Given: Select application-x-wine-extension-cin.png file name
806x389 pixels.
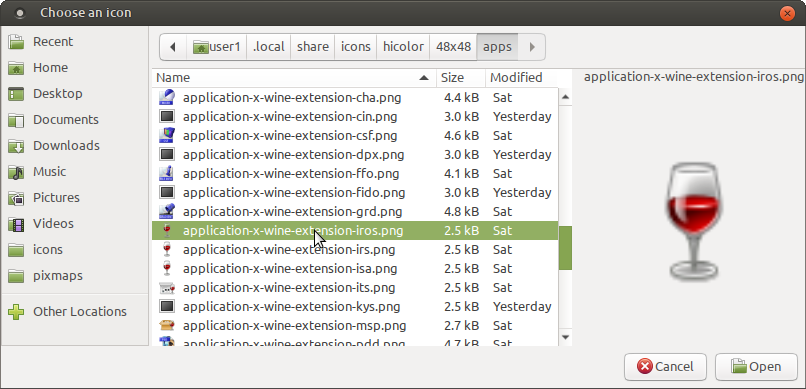Looking at the screenshot, I should 290,116.
